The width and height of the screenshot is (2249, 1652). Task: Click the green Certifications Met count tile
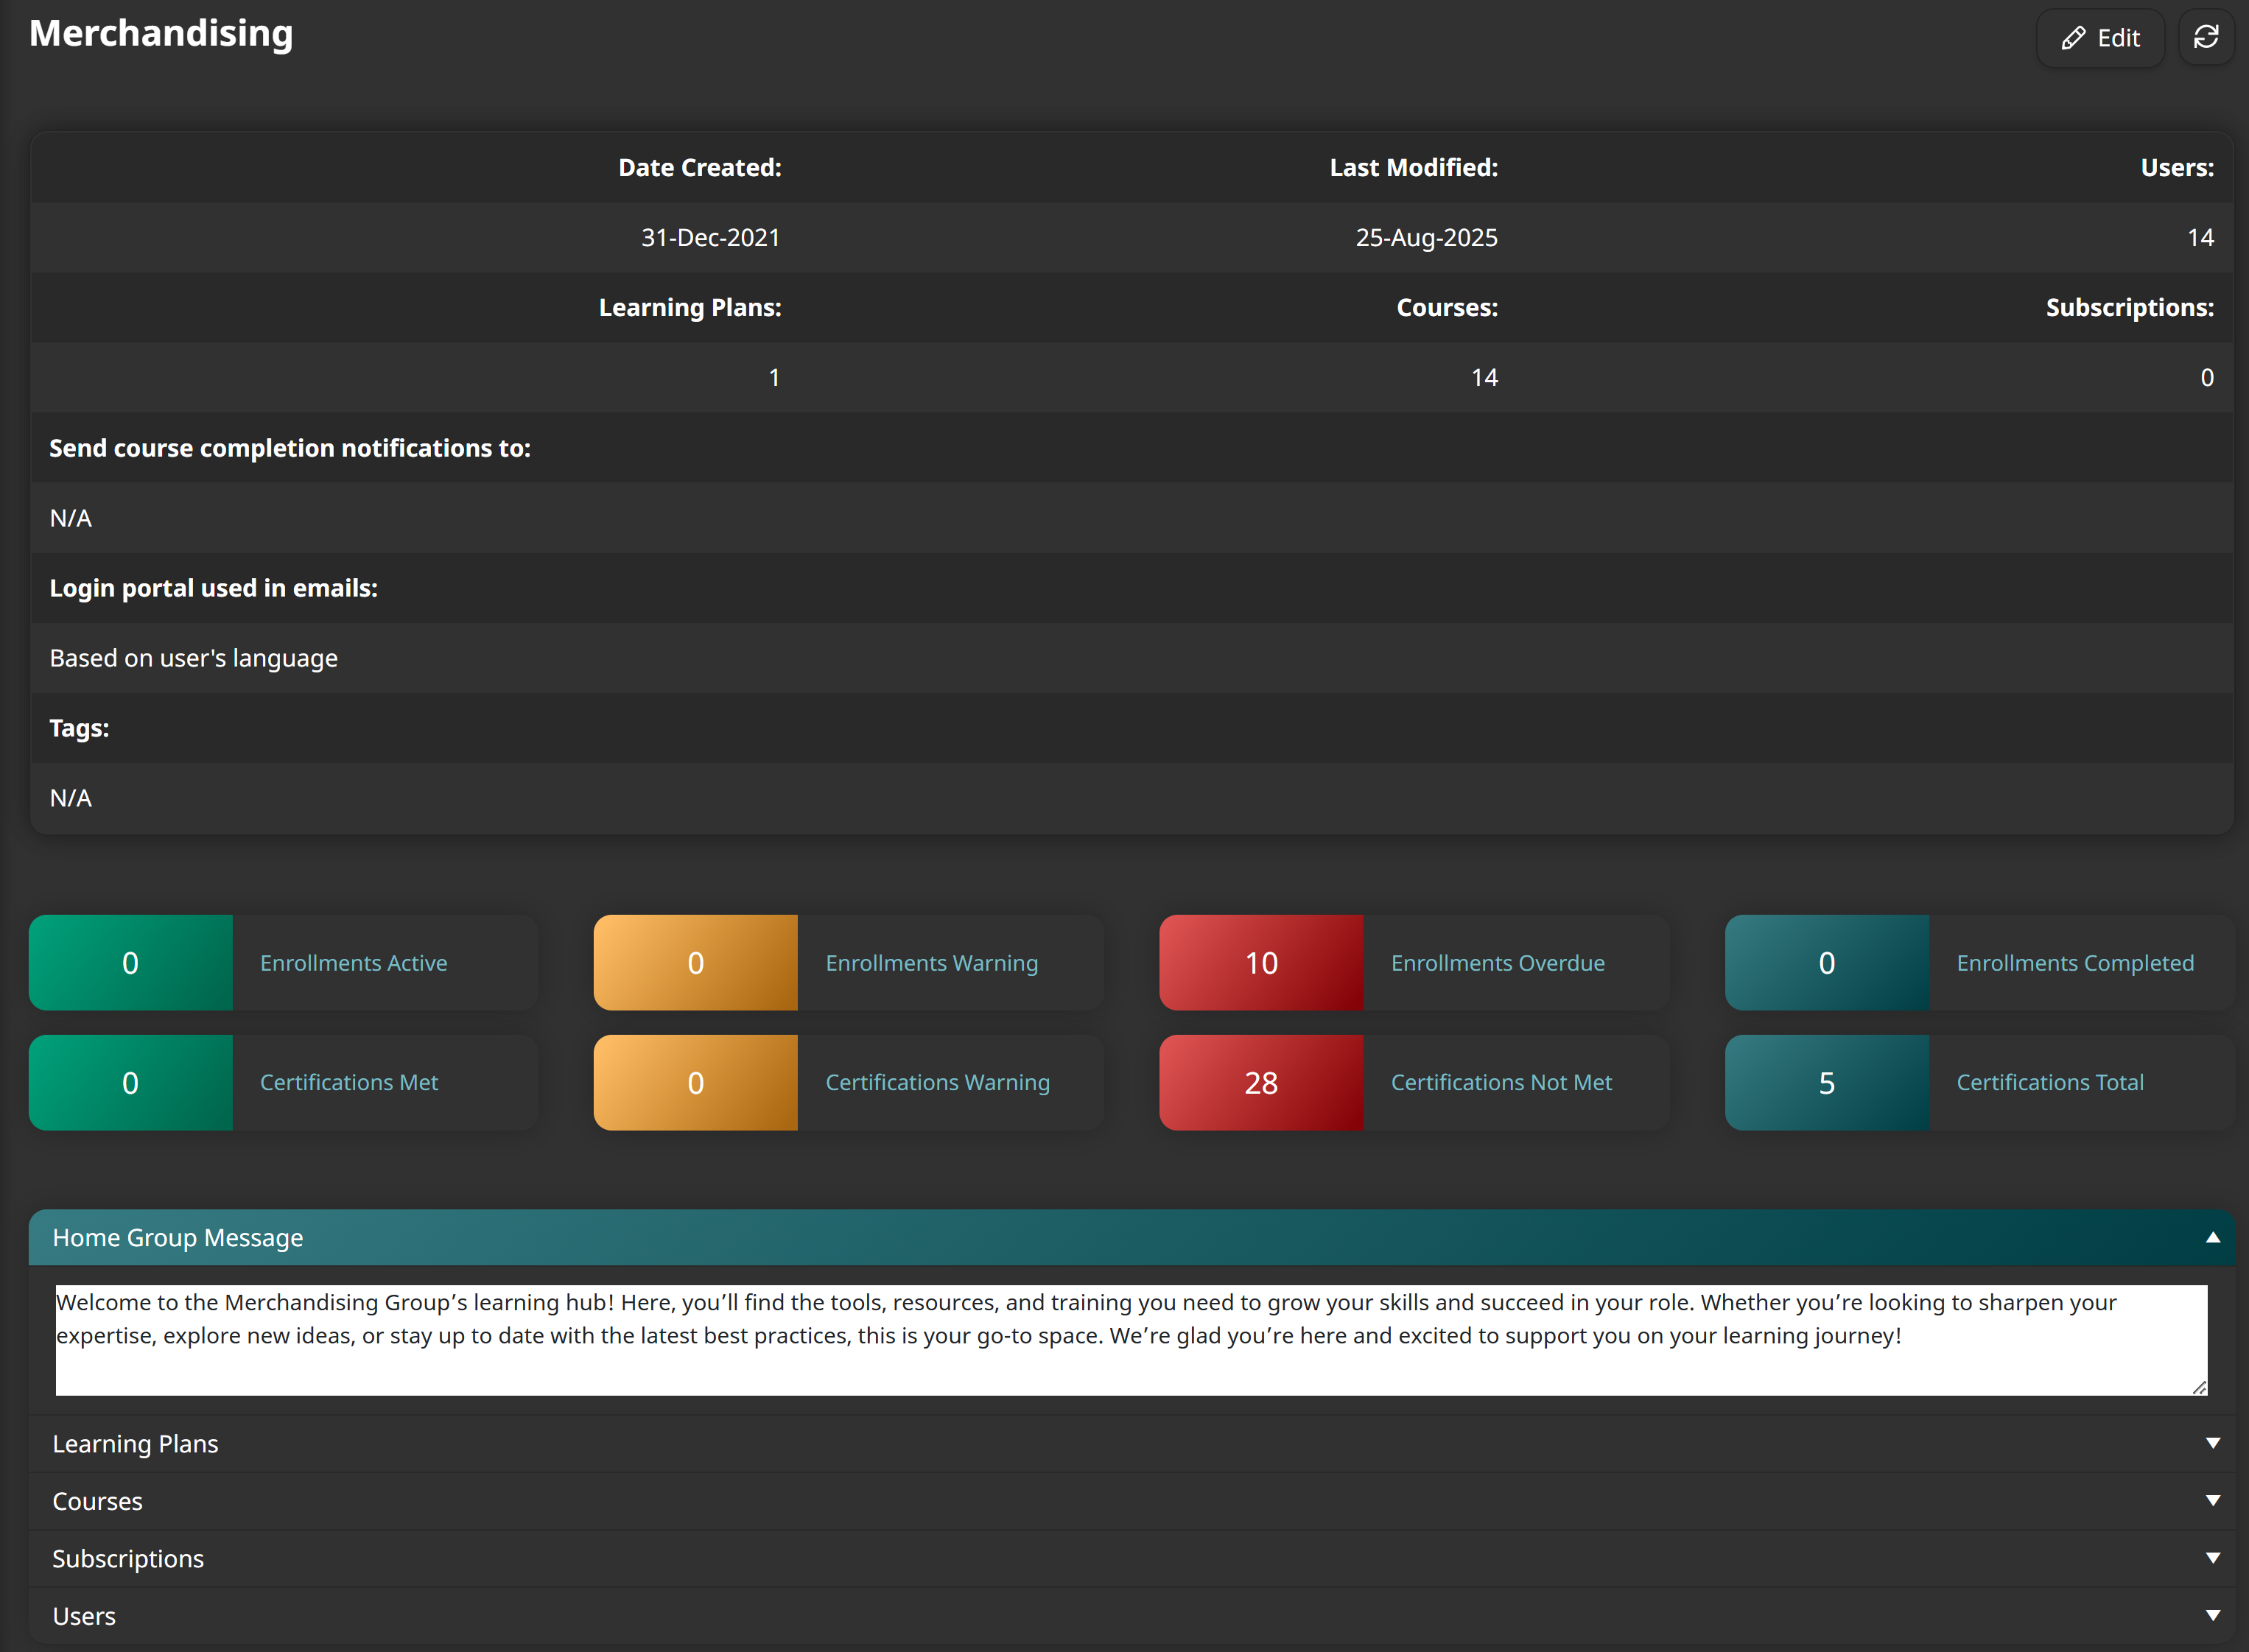(x=130, y=1083)
